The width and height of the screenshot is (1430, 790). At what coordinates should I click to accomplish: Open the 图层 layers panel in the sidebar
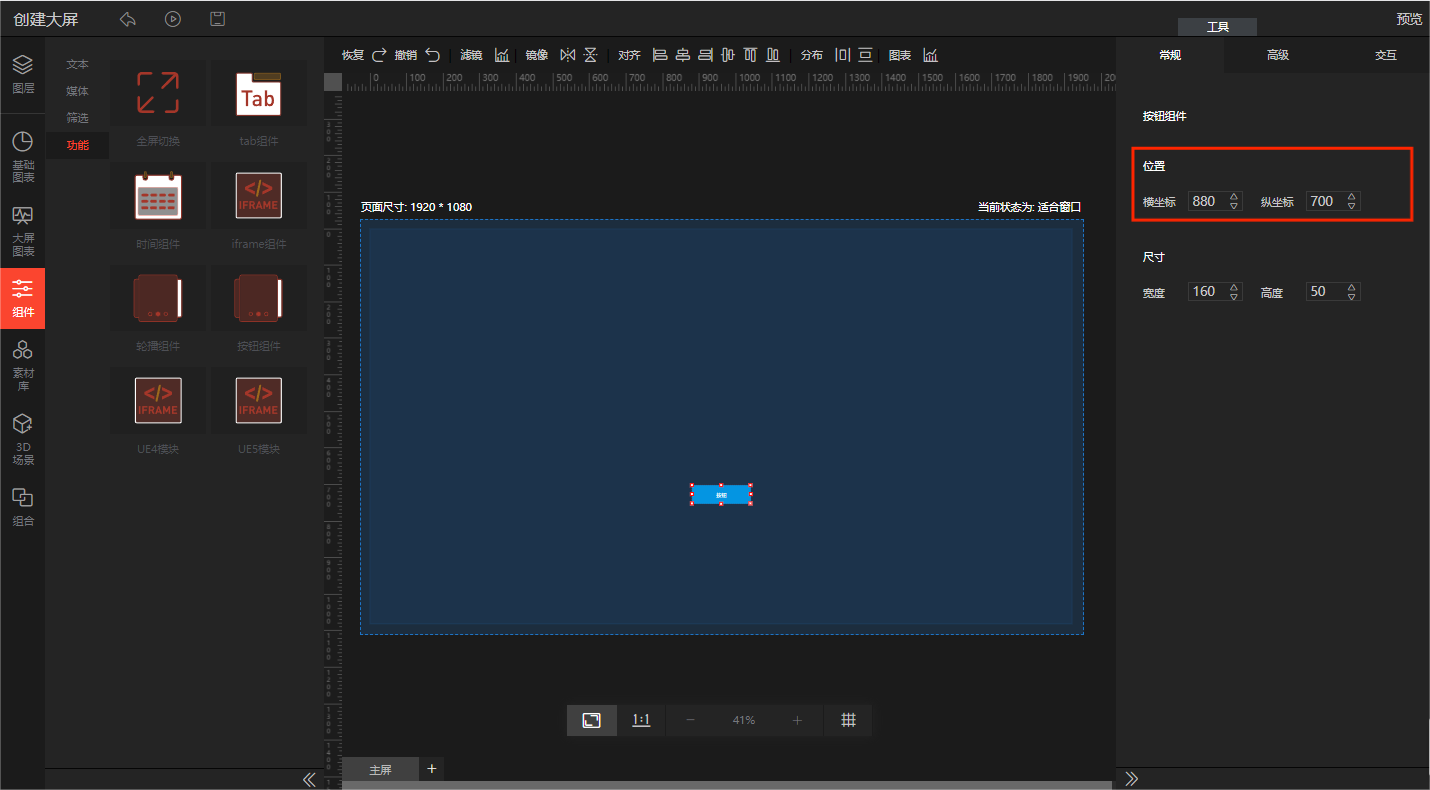tap(22, 74)
